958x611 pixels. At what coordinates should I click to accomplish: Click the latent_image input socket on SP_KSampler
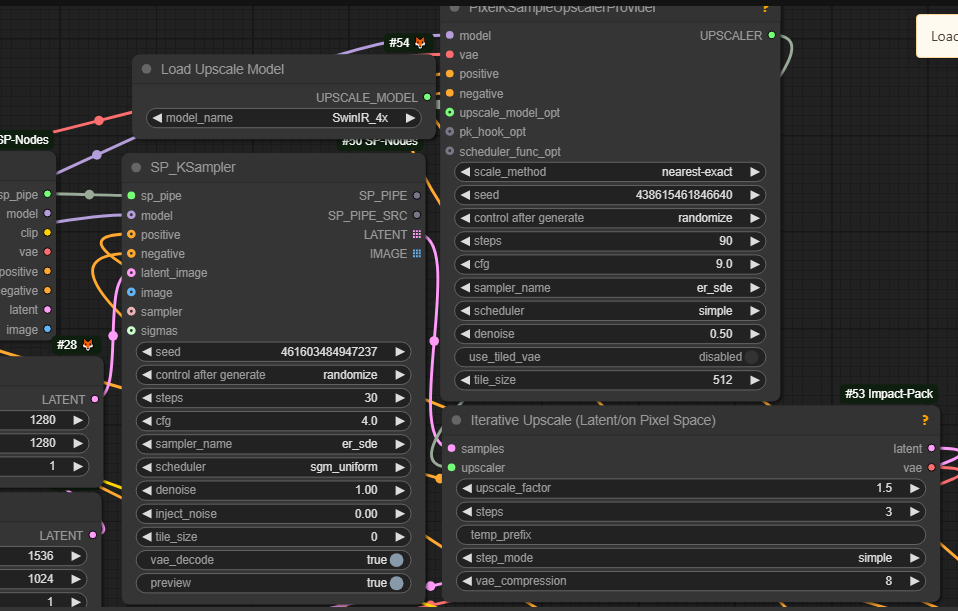tap(131, 273)
